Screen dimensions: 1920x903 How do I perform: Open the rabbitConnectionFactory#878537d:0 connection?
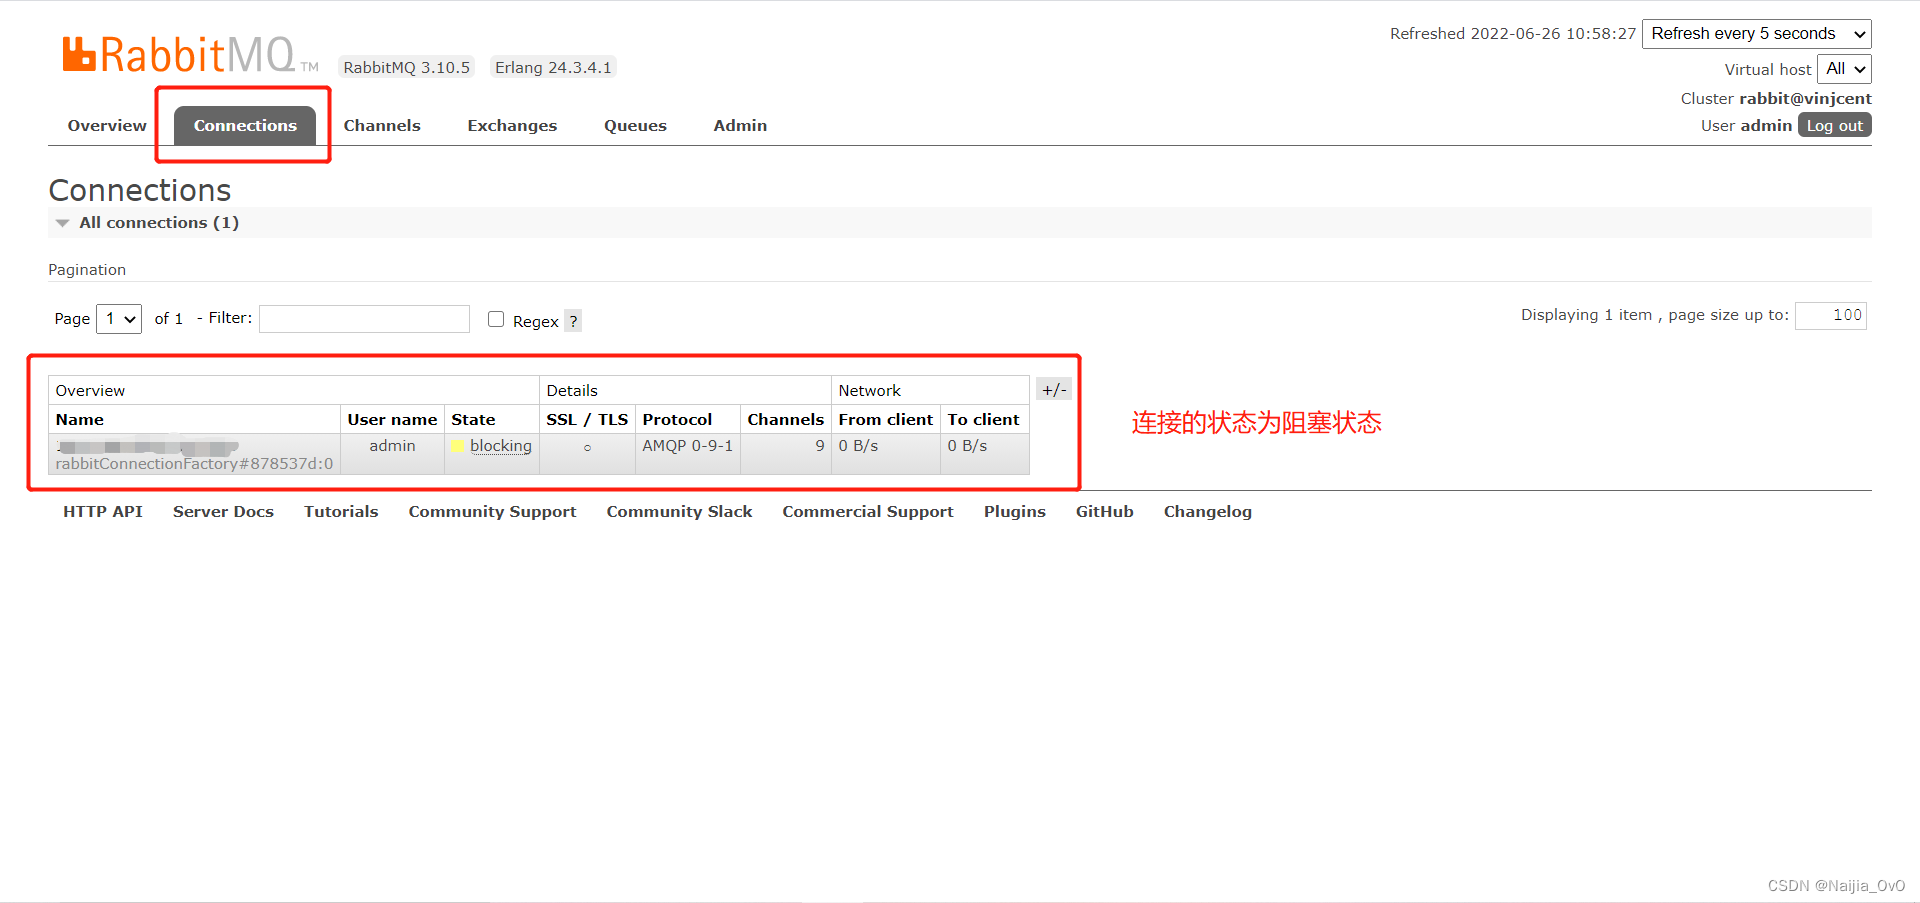tap(194, 464)
